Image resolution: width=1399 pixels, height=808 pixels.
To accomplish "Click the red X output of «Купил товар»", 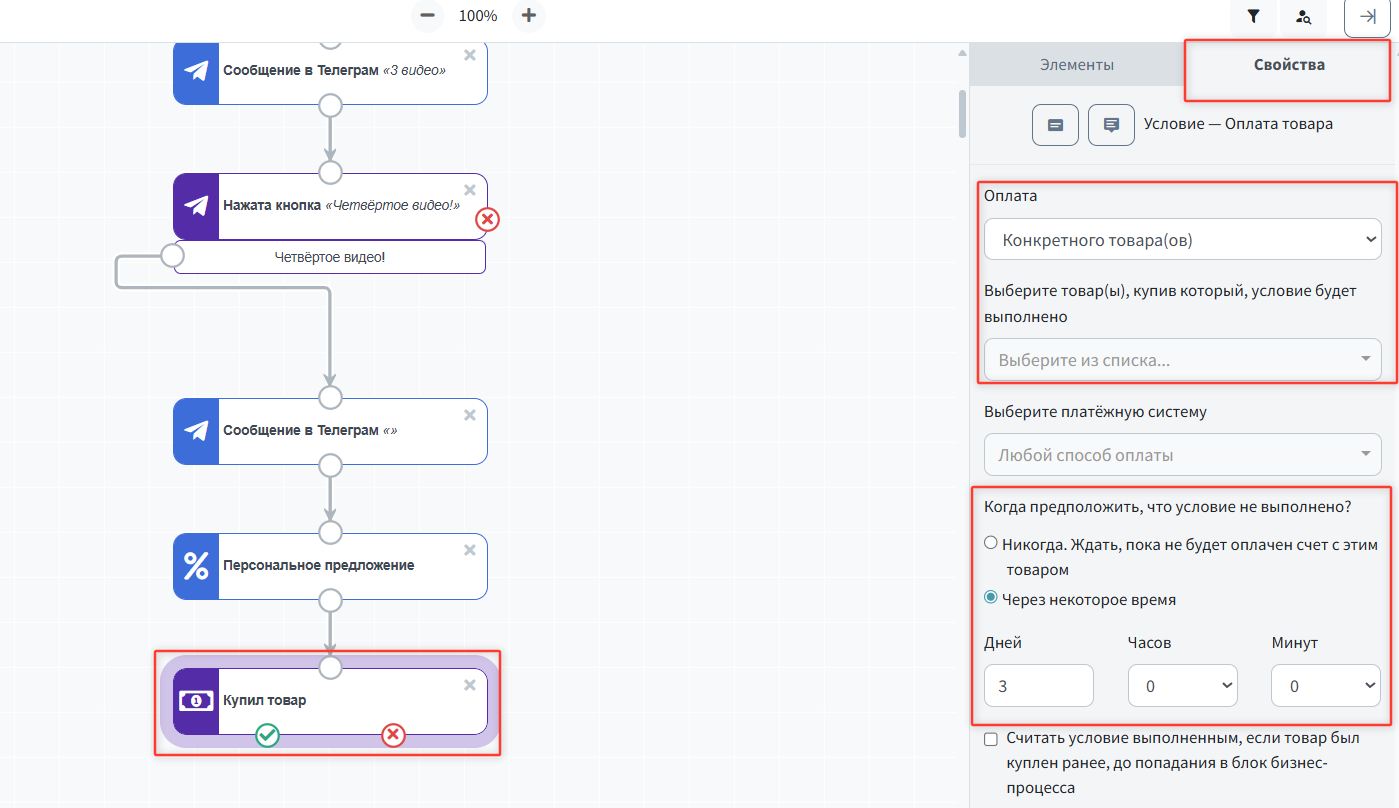I will coord(394,736).
